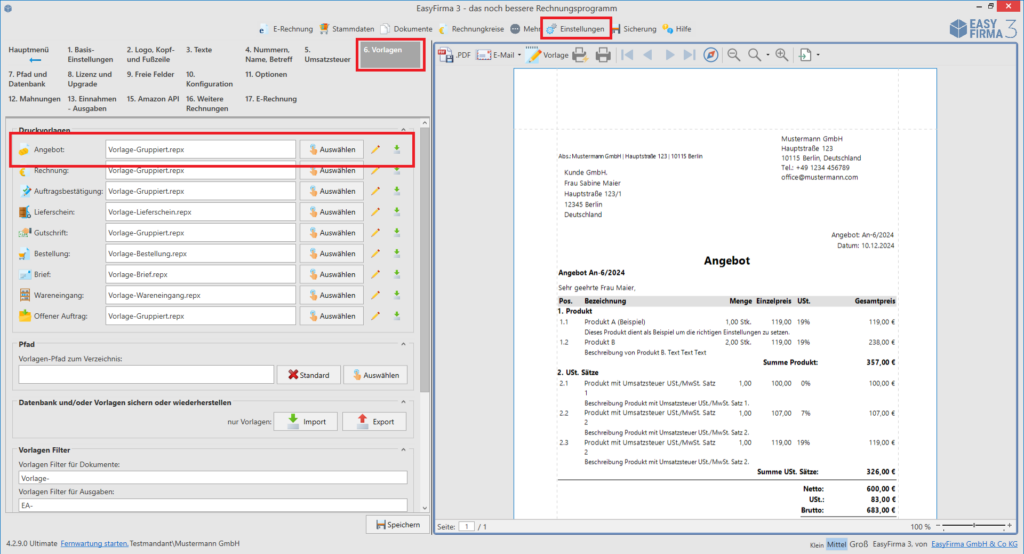The height and width of the screenshot is (554, 1024).
Task: Download the Offener Auftrag template
Action: coord(396,316)
